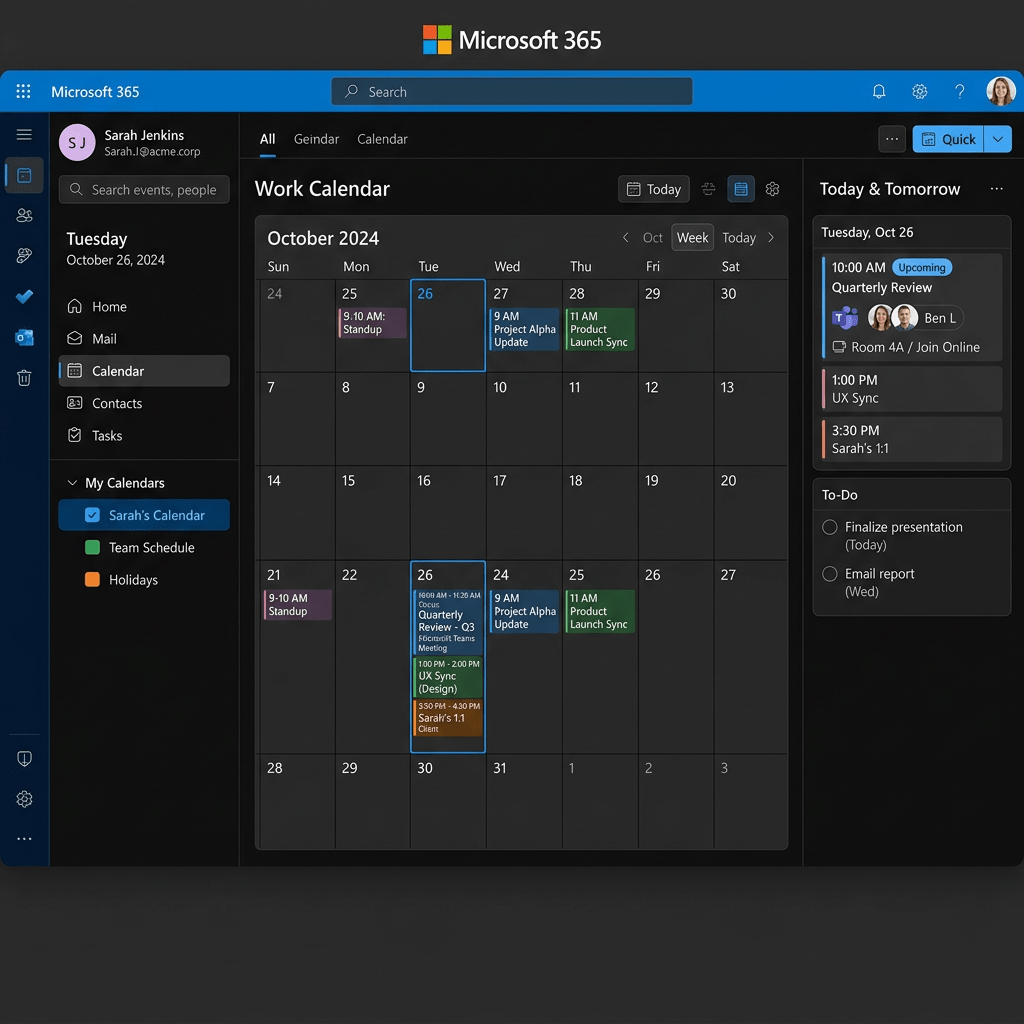Open the Work Calendar settings gear
Screen dimensions: 1024x1024
coord(773,189)
